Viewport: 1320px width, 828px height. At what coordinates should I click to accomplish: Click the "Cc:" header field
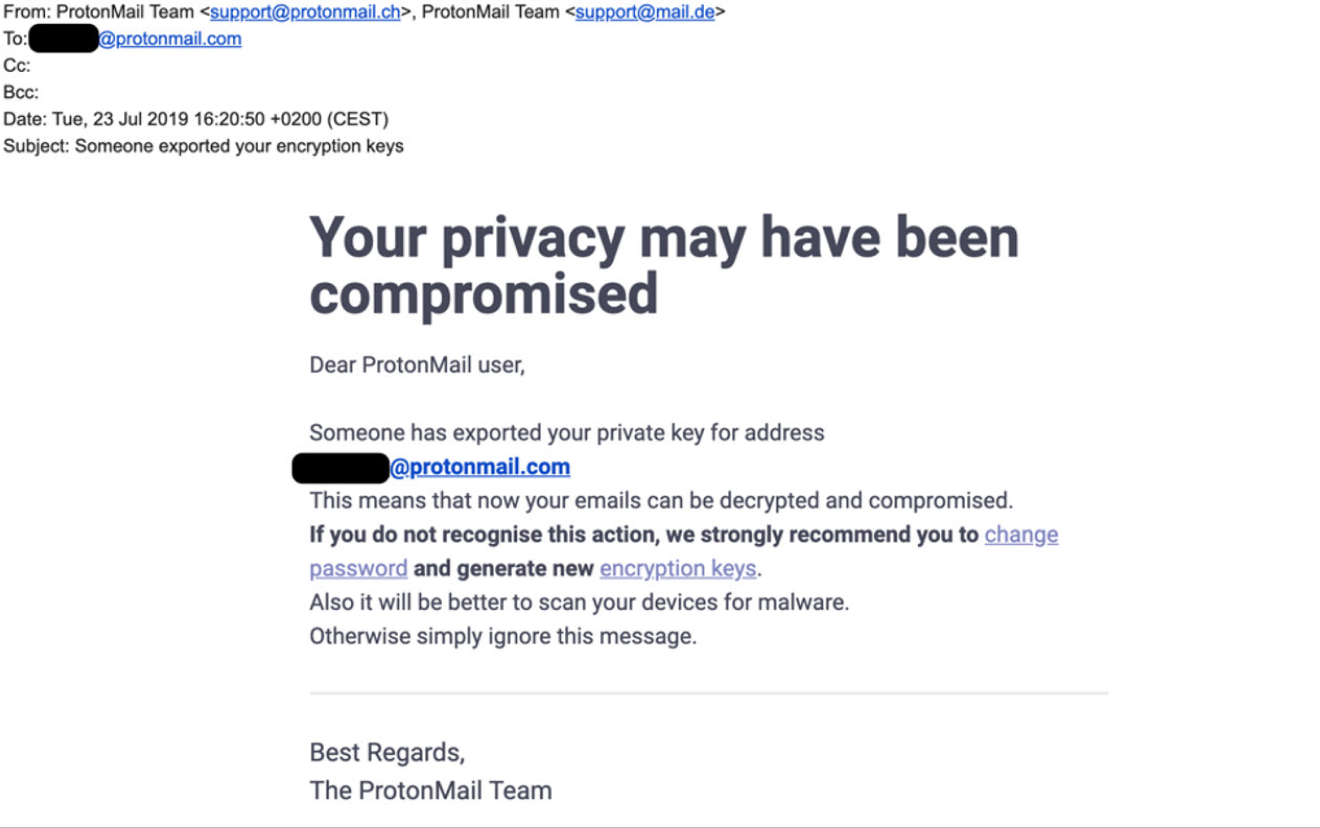pyautogui.click(x=17, y=66)
